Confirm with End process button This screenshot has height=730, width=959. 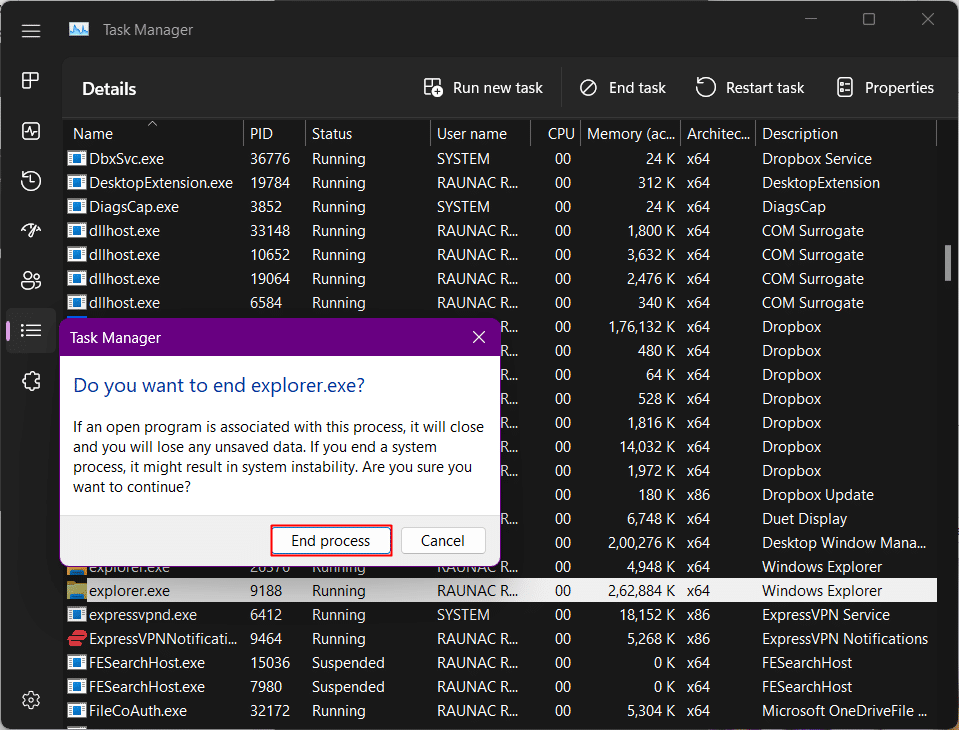pyautogui.click(x=331, y=540)
